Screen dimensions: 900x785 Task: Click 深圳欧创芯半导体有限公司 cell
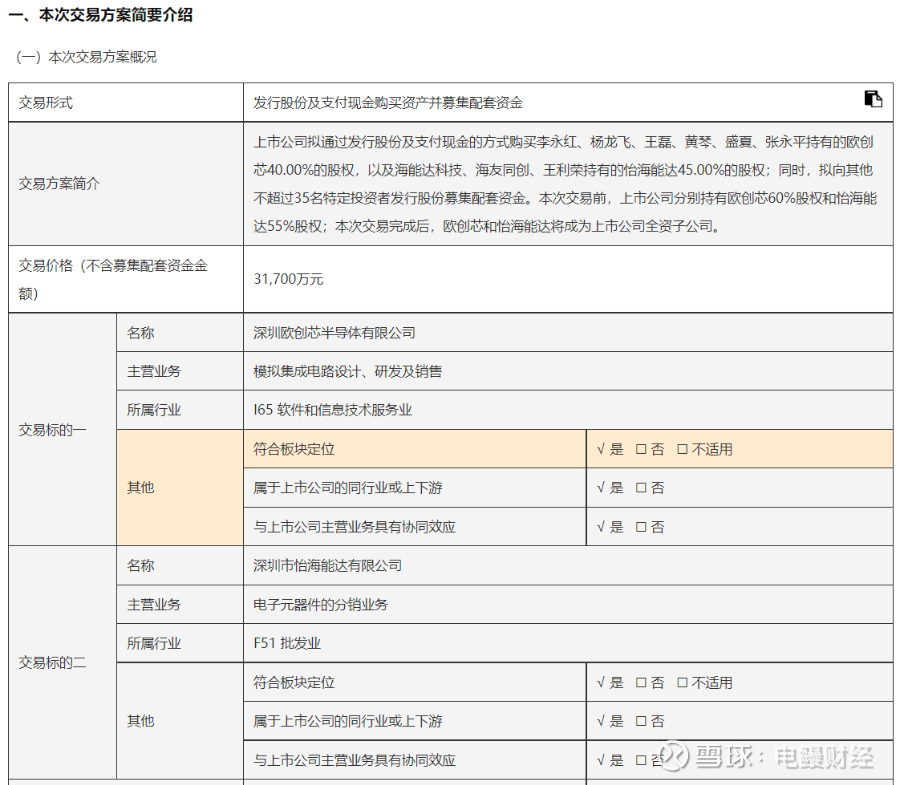(x=568, y=333)
